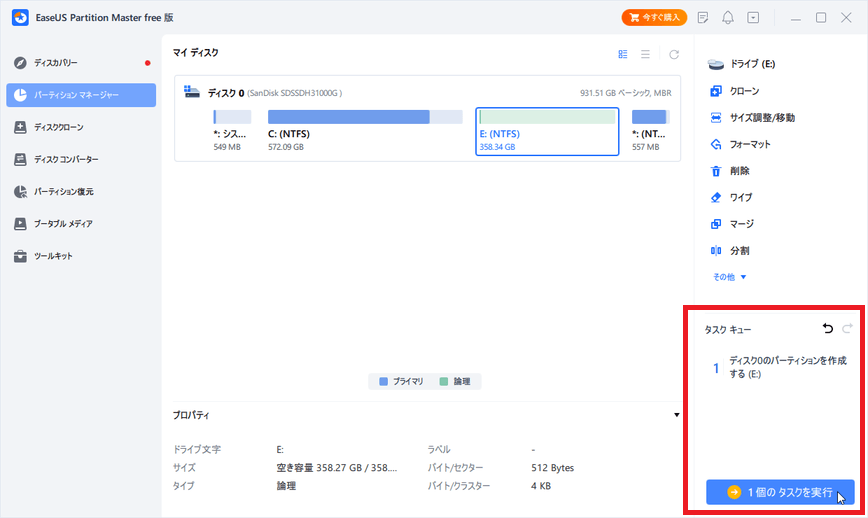Click the orange 今すぐ購入 buy button
The height and width of the screenshot is (518, 868).
653,18
